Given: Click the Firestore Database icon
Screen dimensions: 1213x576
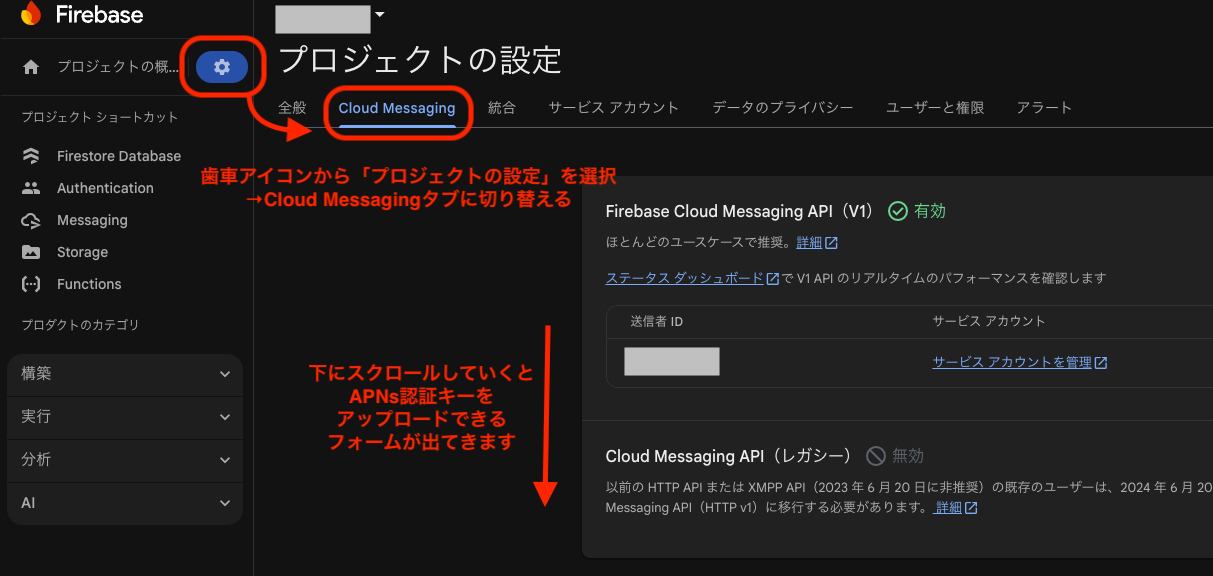Looking at the screenshot, I should pos(31,156).
